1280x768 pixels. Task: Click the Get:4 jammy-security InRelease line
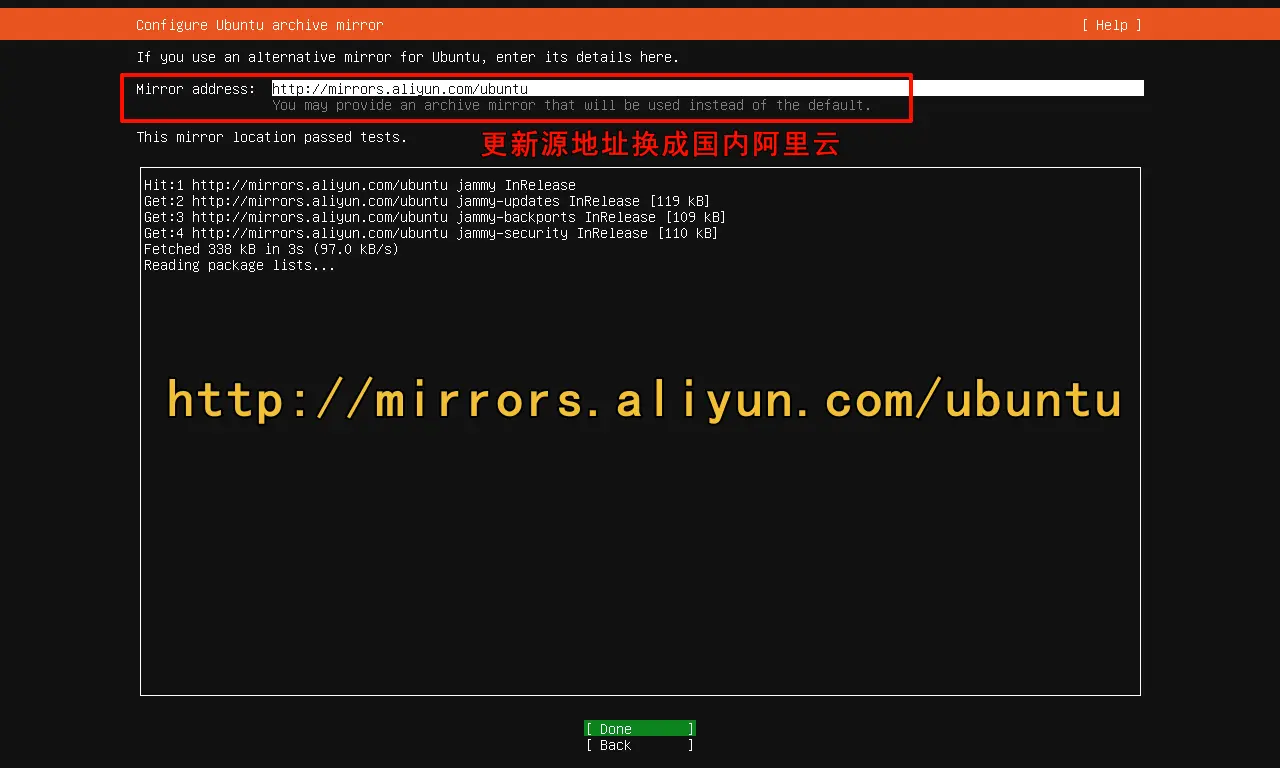click(431, 233)
